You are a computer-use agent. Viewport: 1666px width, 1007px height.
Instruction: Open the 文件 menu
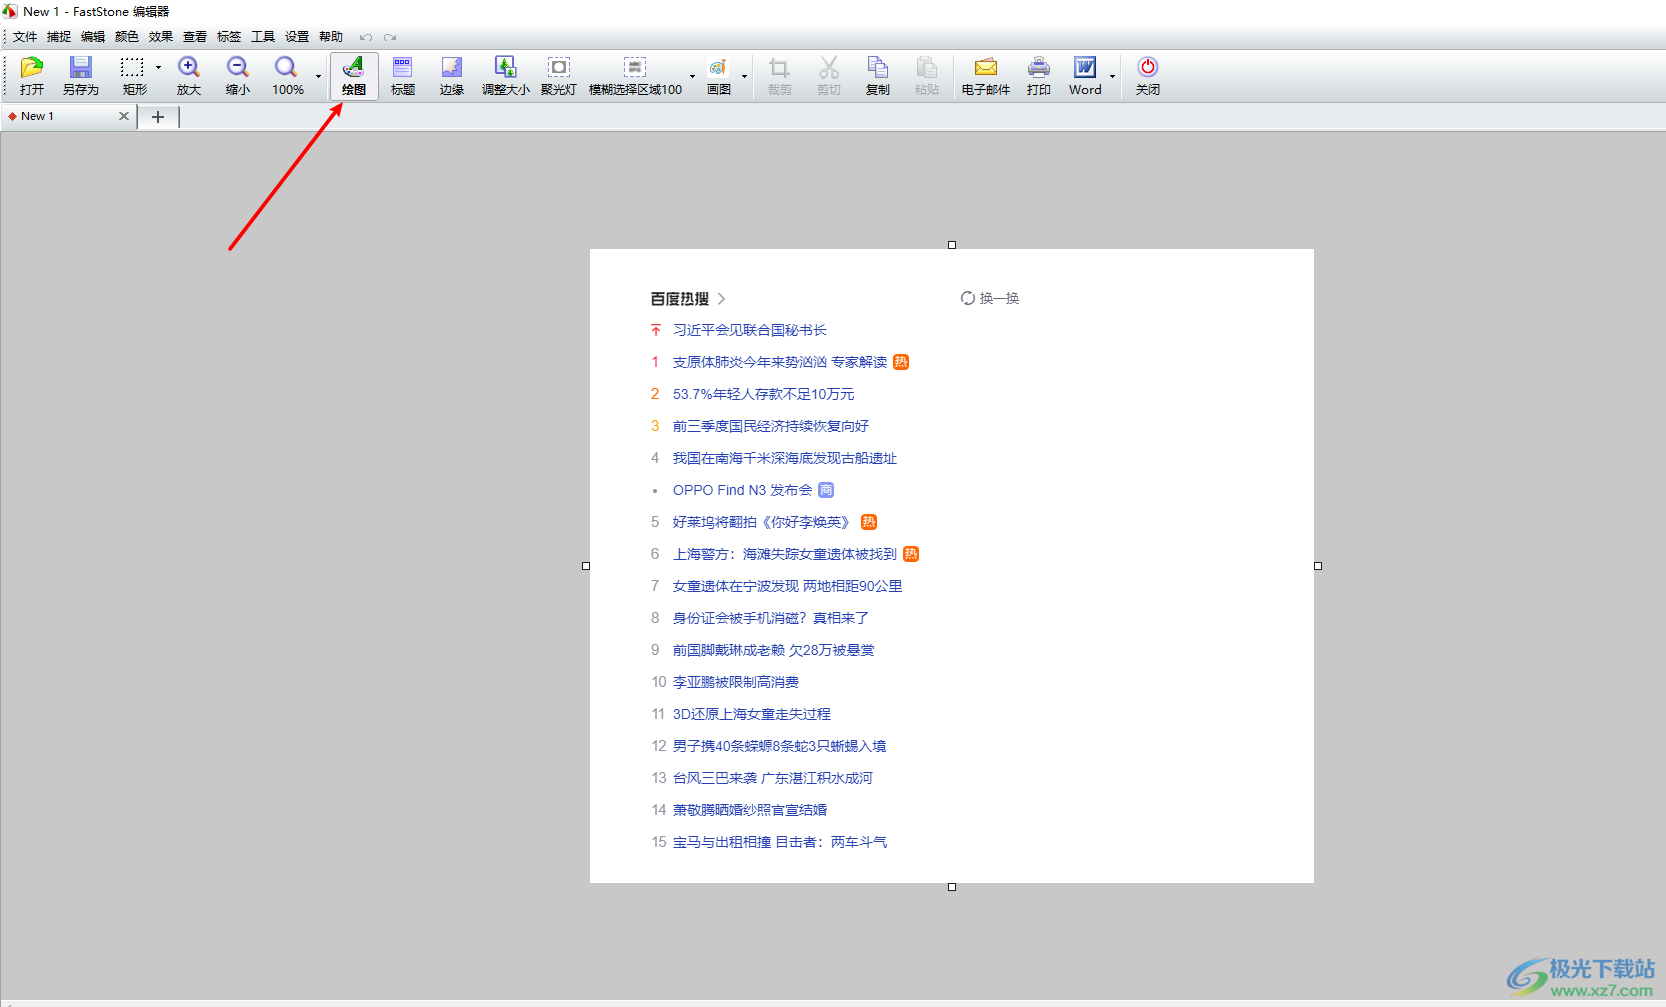coord(25,37)
